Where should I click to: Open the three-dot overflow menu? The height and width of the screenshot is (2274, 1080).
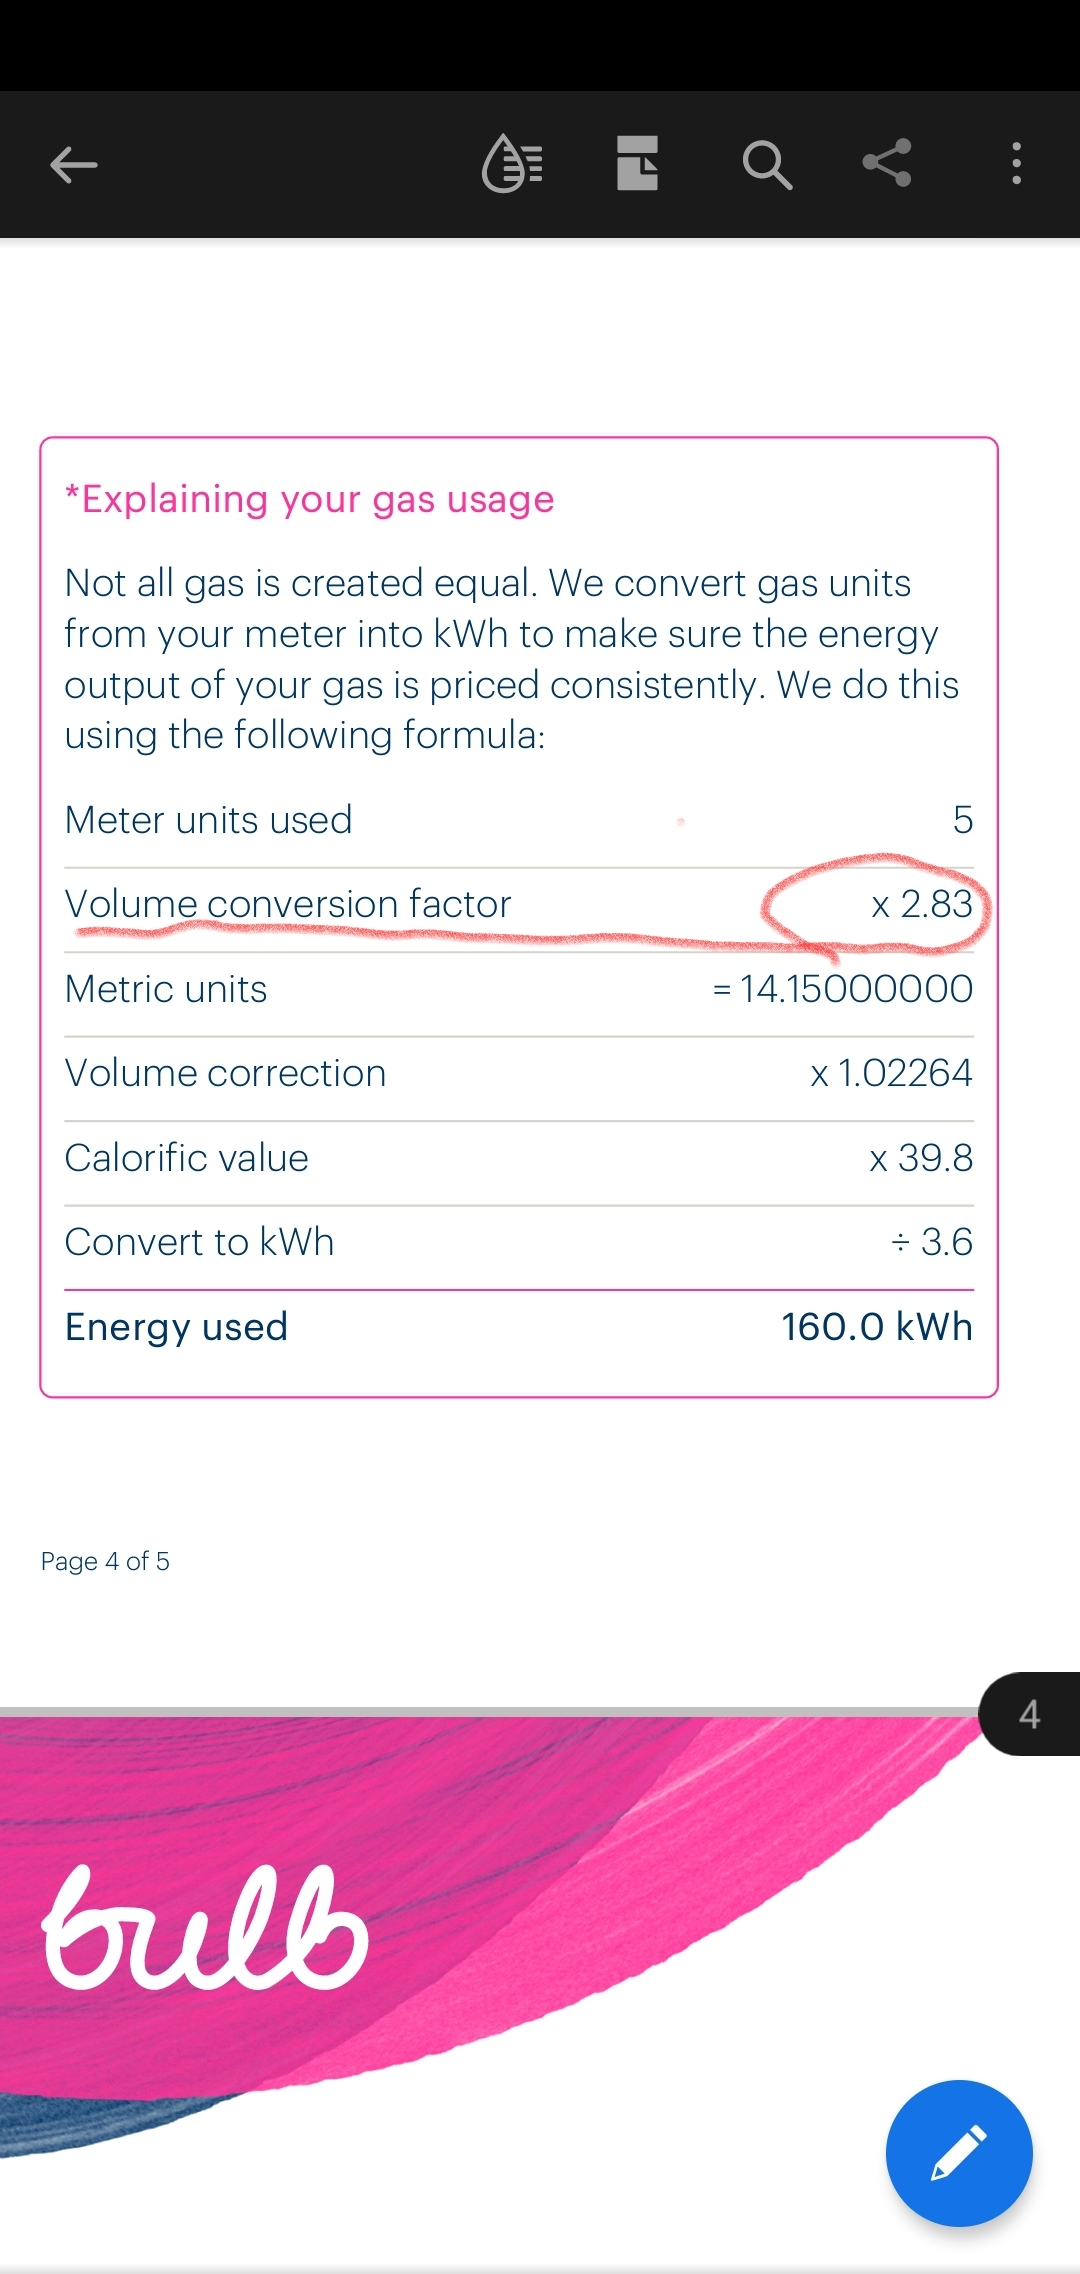1016,163
